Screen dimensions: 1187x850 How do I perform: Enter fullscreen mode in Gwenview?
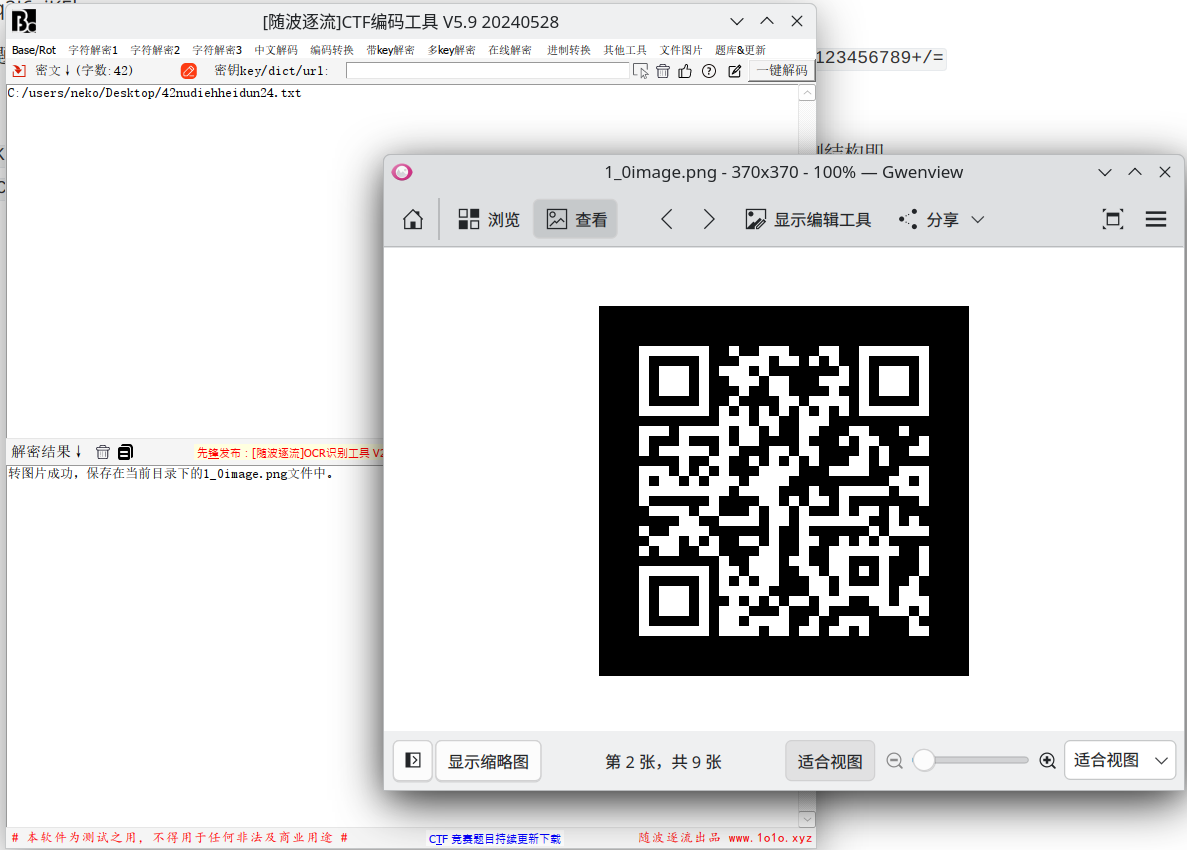coord(1112,220)
